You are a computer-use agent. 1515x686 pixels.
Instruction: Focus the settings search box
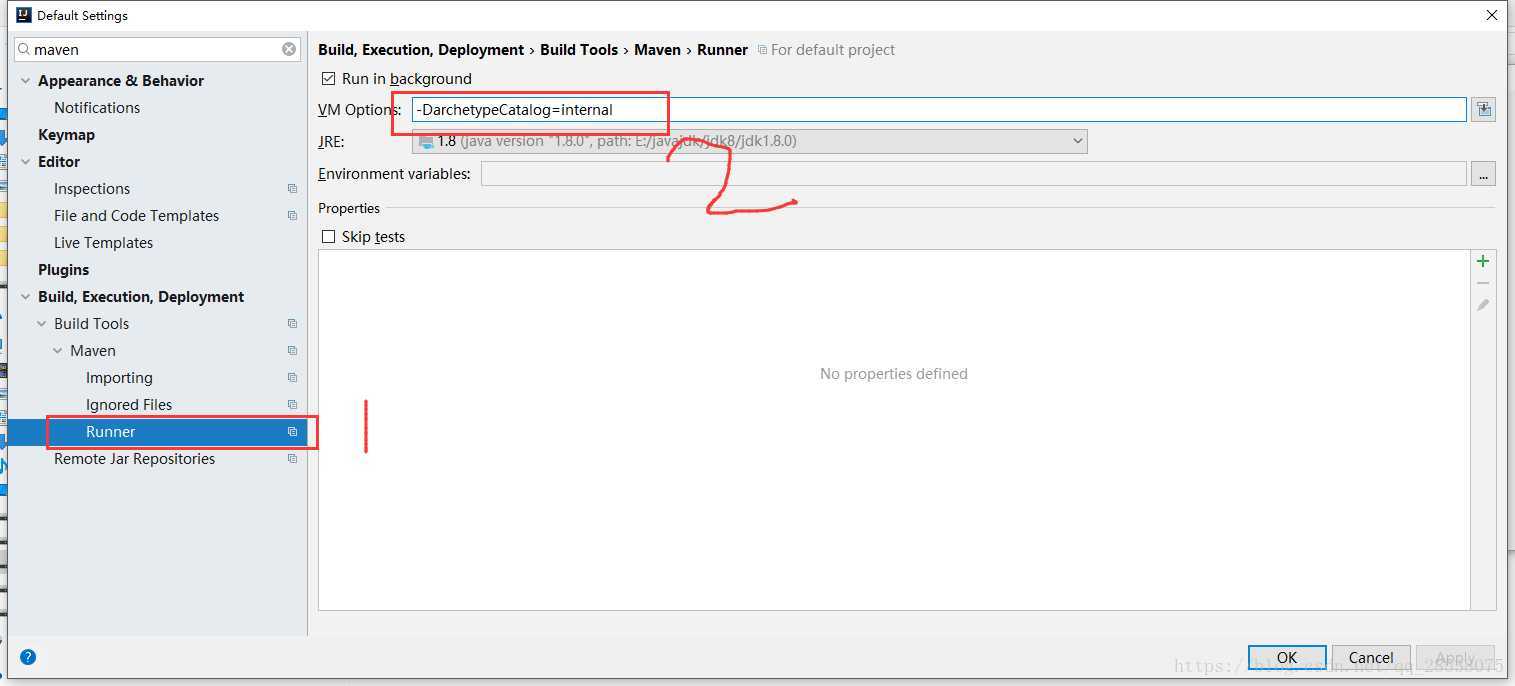pyautogui.click(x=157, y=49)
